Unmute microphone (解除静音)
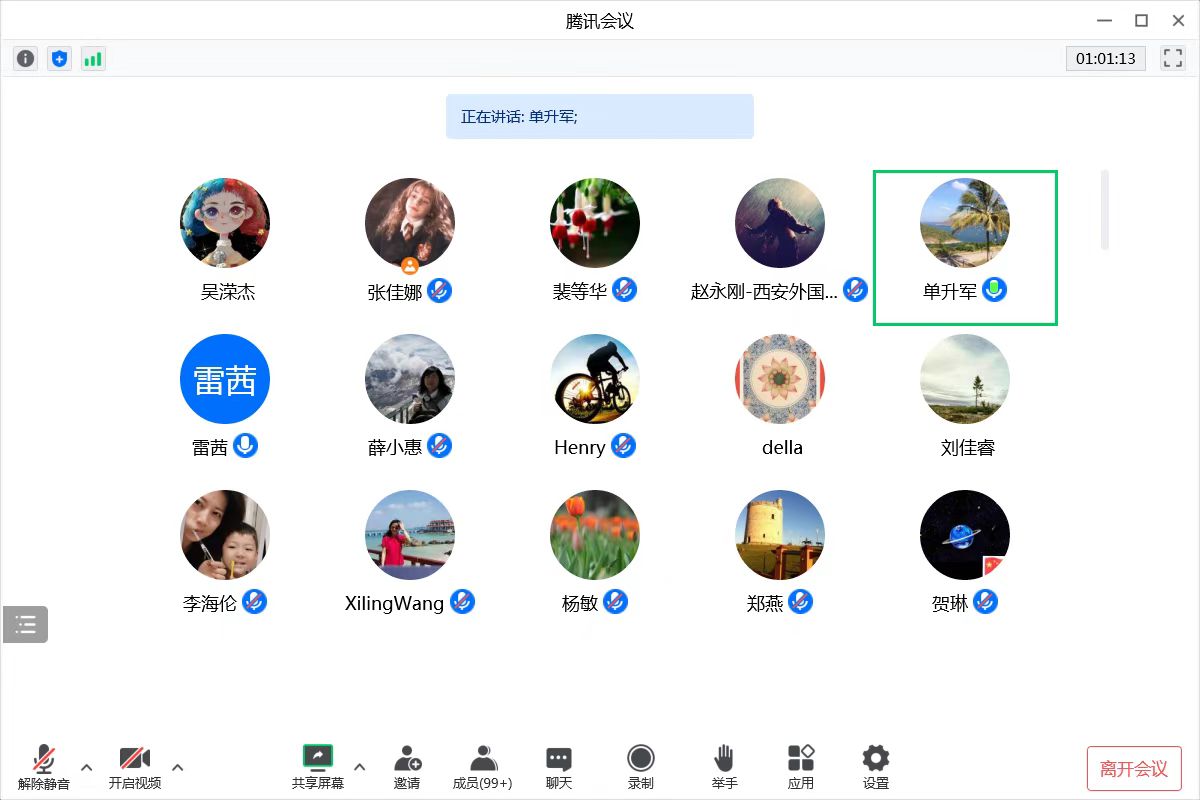Viewport: 1200px width, 800px height. point(44,767)
